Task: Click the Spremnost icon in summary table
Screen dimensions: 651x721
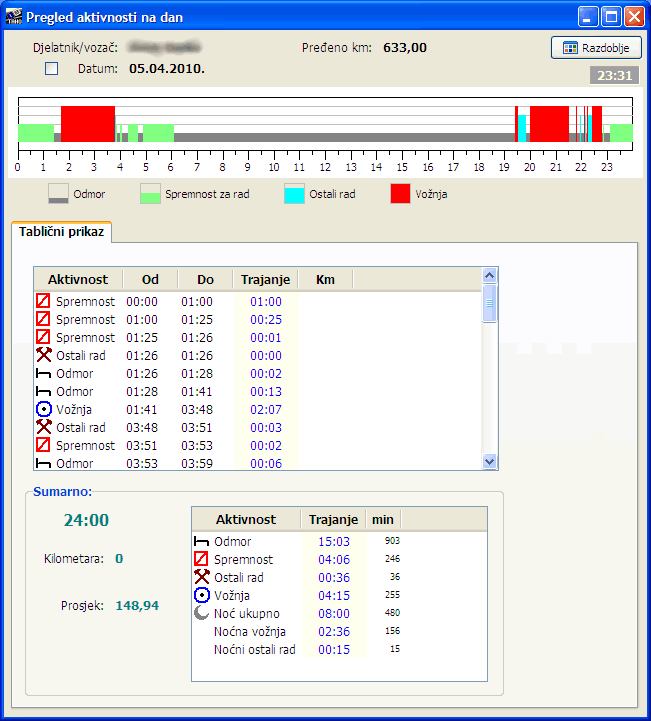Action: 201,559
